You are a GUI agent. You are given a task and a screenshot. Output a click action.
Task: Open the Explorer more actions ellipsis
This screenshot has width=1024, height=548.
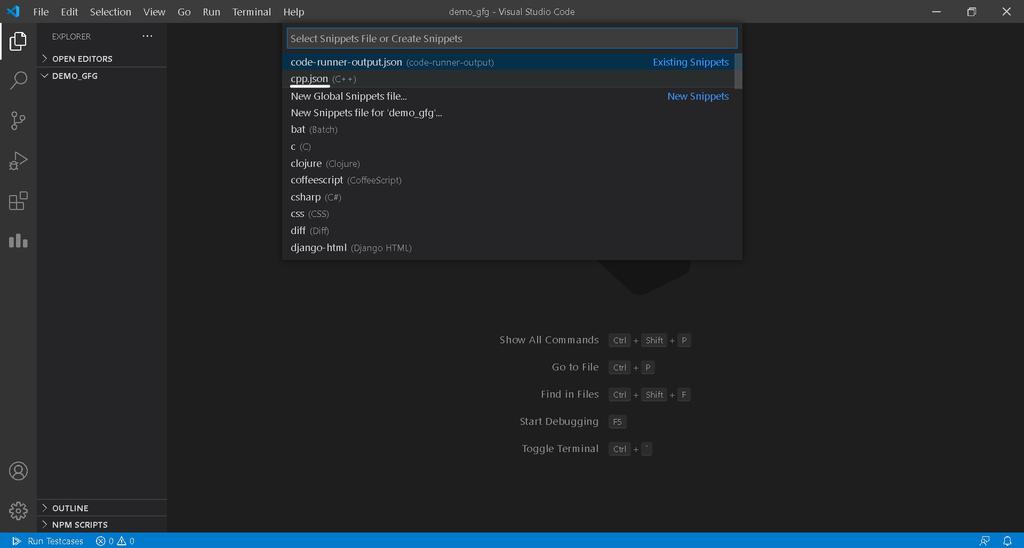coord(147,37)
